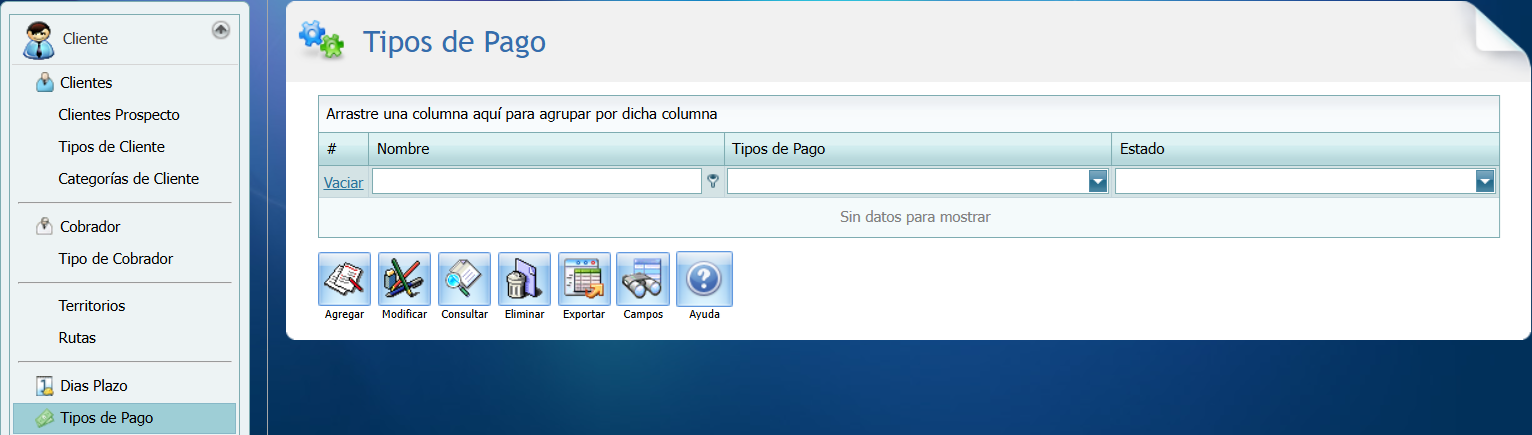Collapse the Cliente sidebar panel
The height and width of the screenshot is (435, 1532).
point(221,30)
